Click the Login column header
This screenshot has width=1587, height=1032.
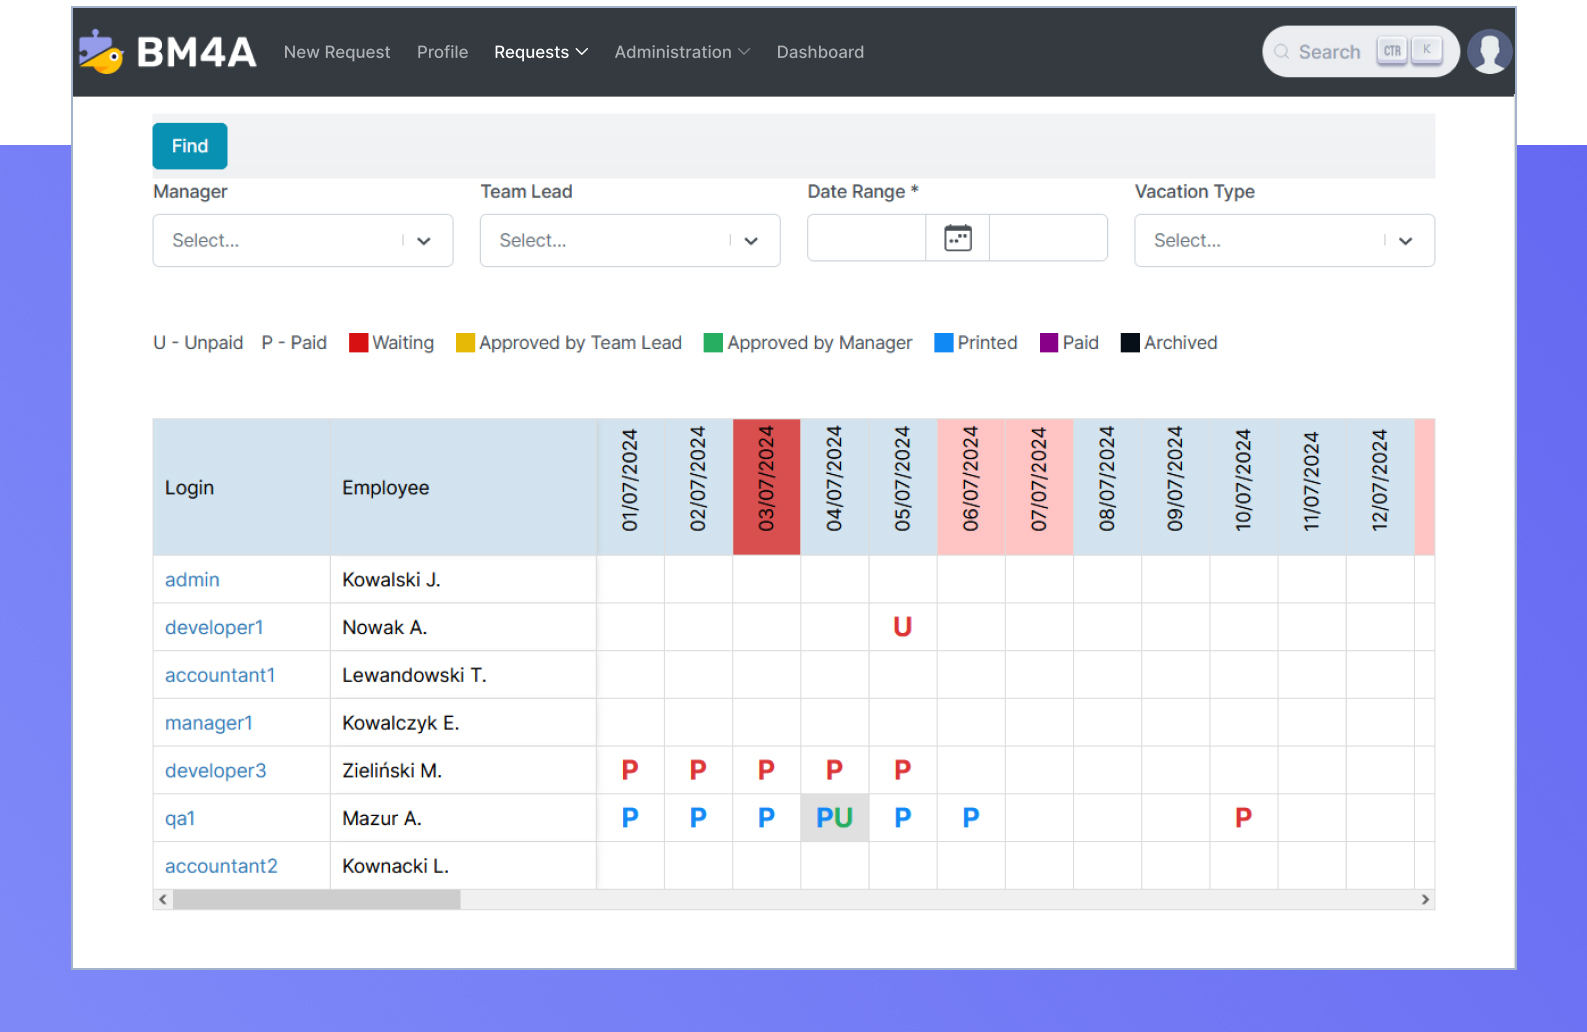(x=241, y=487)
